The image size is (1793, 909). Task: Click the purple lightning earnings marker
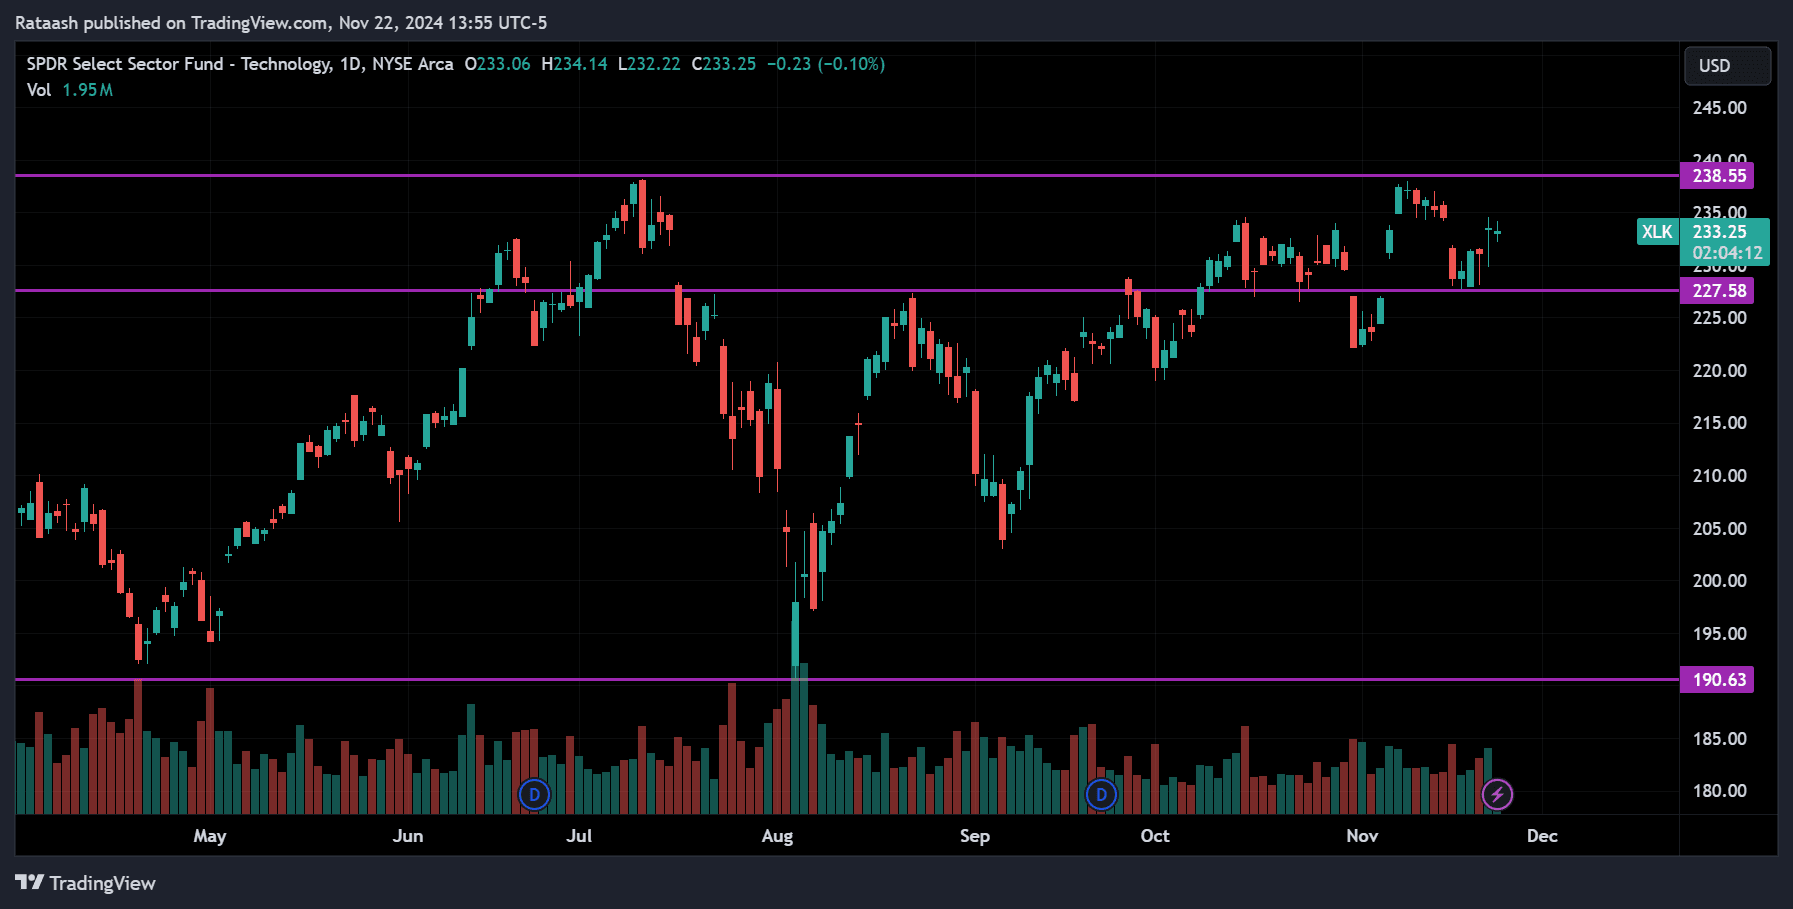click(x=1497, y=795)
